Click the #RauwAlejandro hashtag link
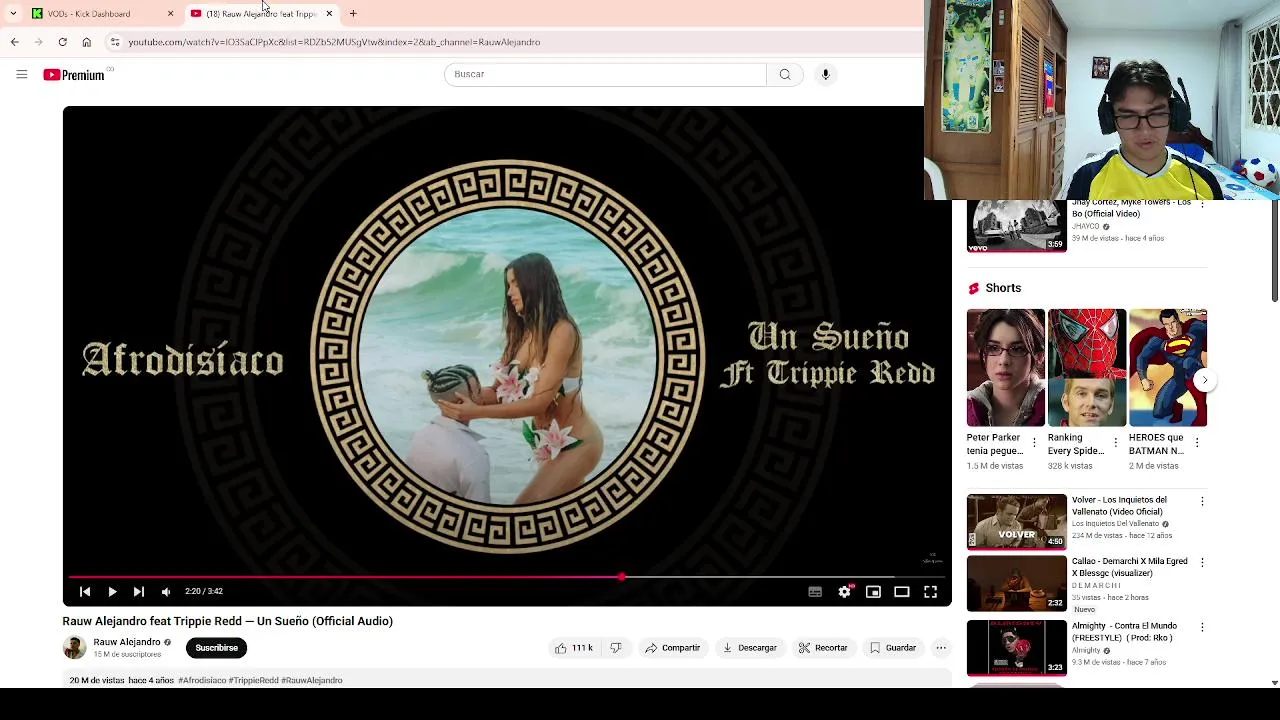The image size is (1280, 720). [312, 680]
